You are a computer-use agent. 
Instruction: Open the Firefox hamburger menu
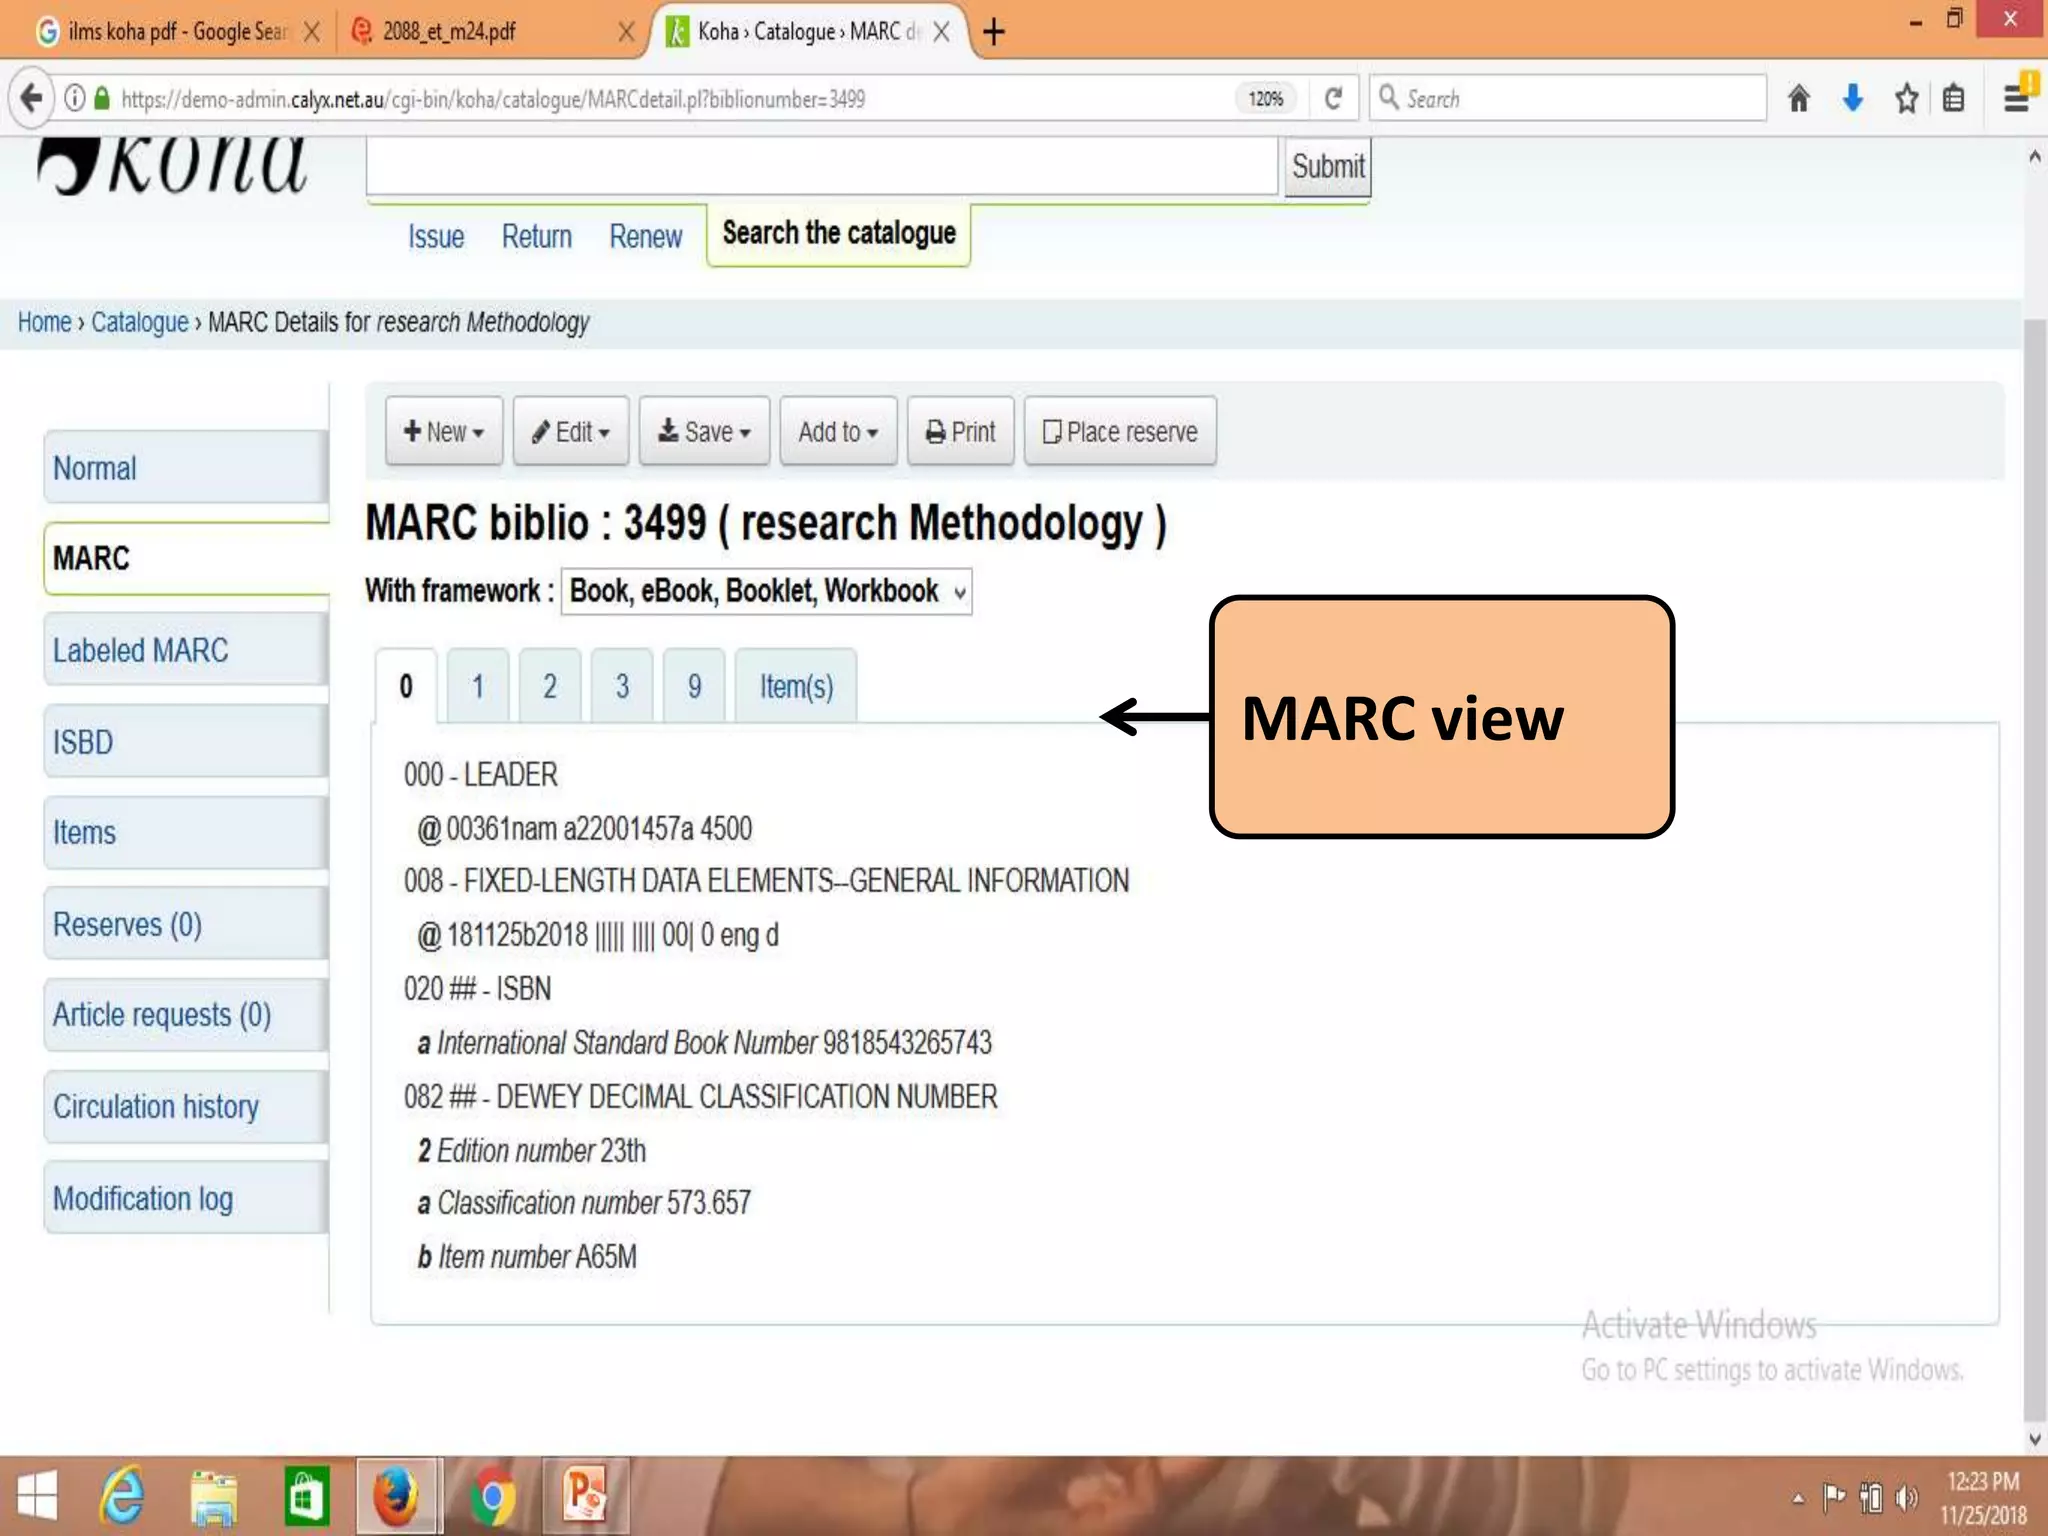pos(2016,98)
